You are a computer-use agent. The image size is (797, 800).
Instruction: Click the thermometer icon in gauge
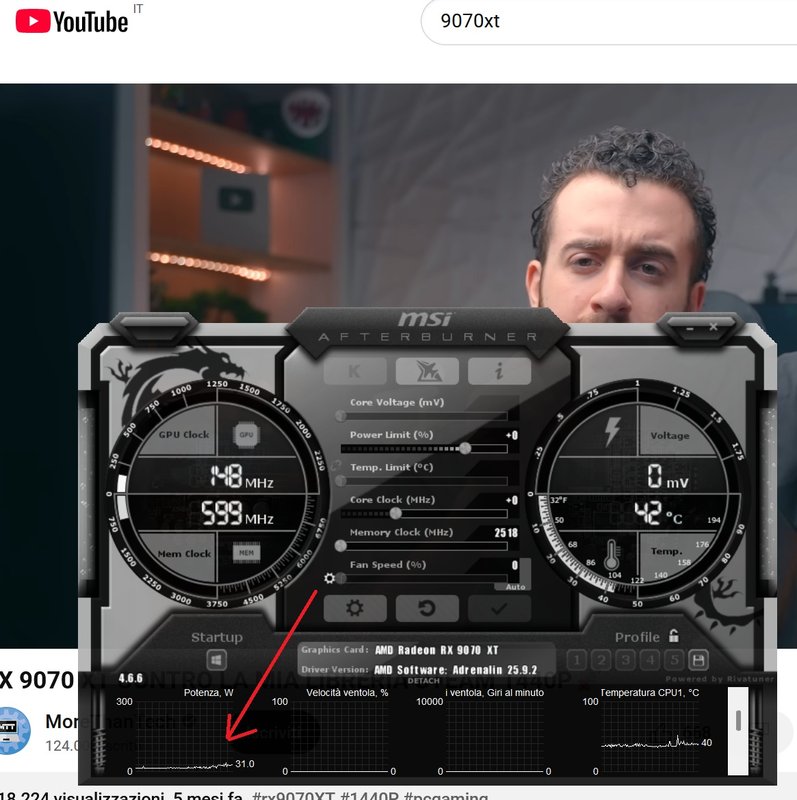[x=611, y=555]
